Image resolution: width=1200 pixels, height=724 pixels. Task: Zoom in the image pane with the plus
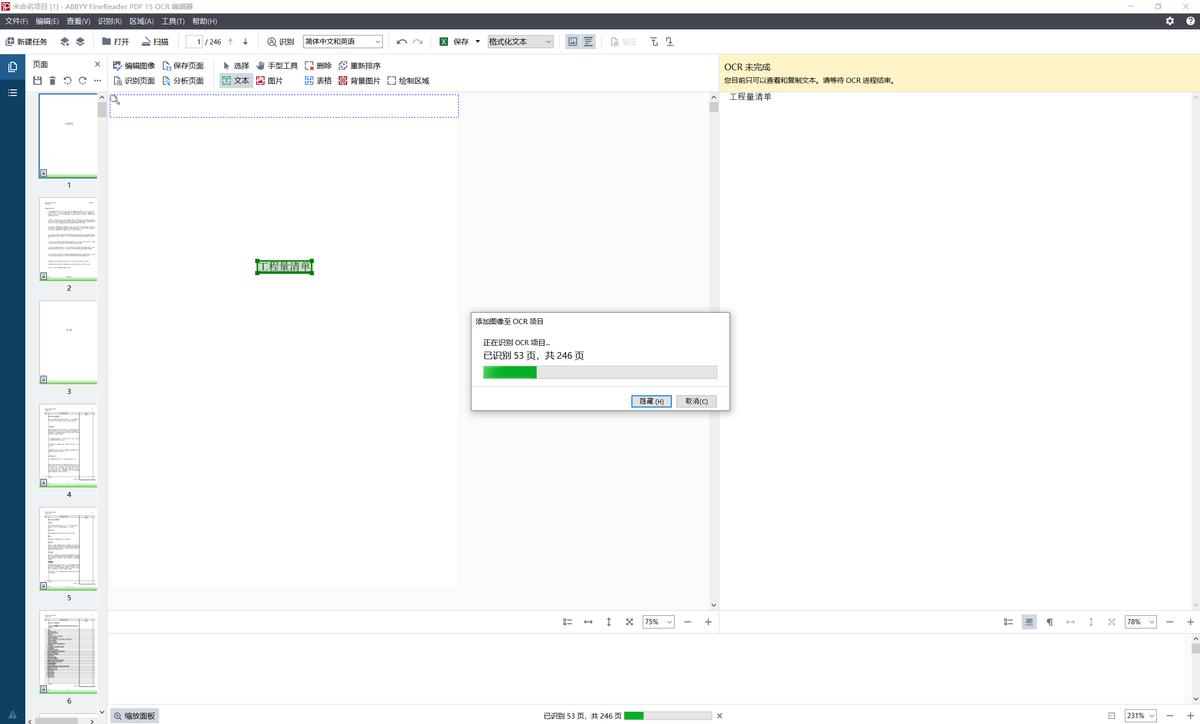click(708, 622)
